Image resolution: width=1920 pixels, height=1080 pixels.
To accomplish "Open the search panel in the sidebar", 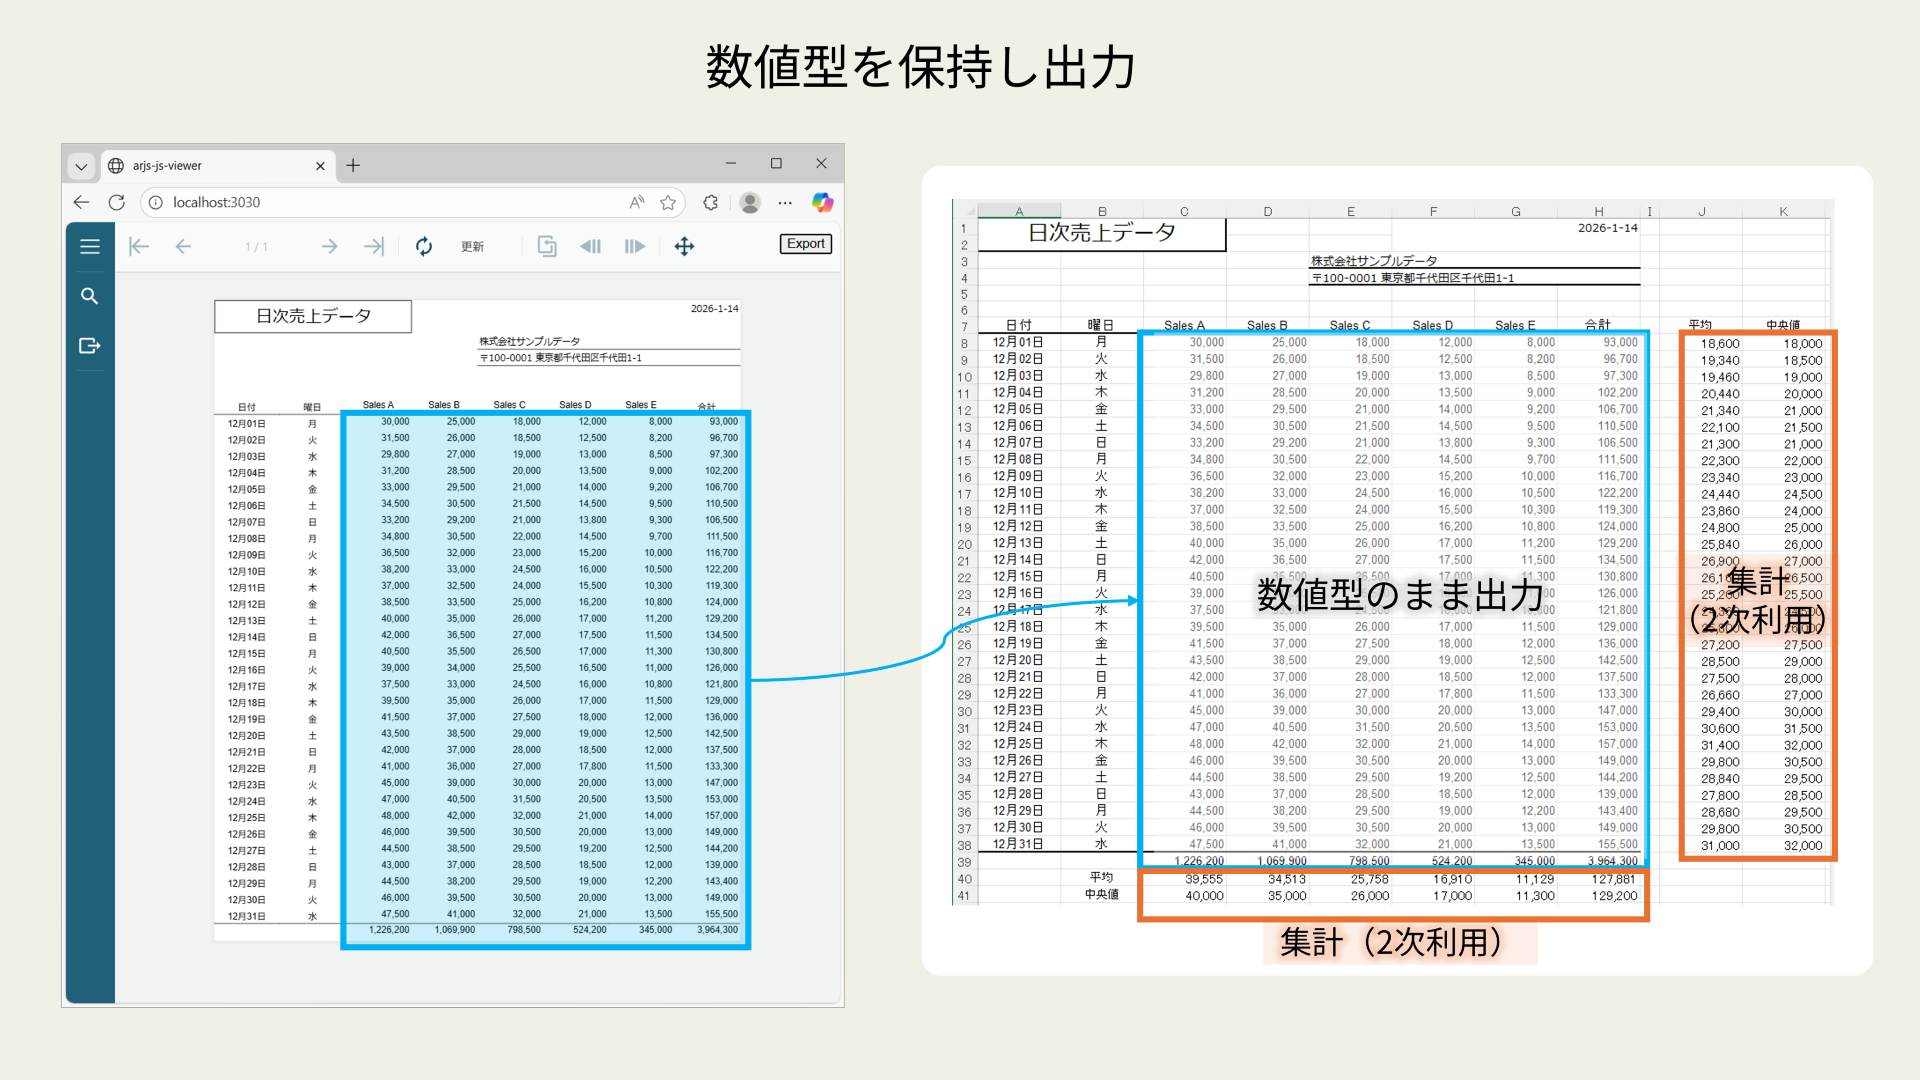I will click(x=90, y=296).
